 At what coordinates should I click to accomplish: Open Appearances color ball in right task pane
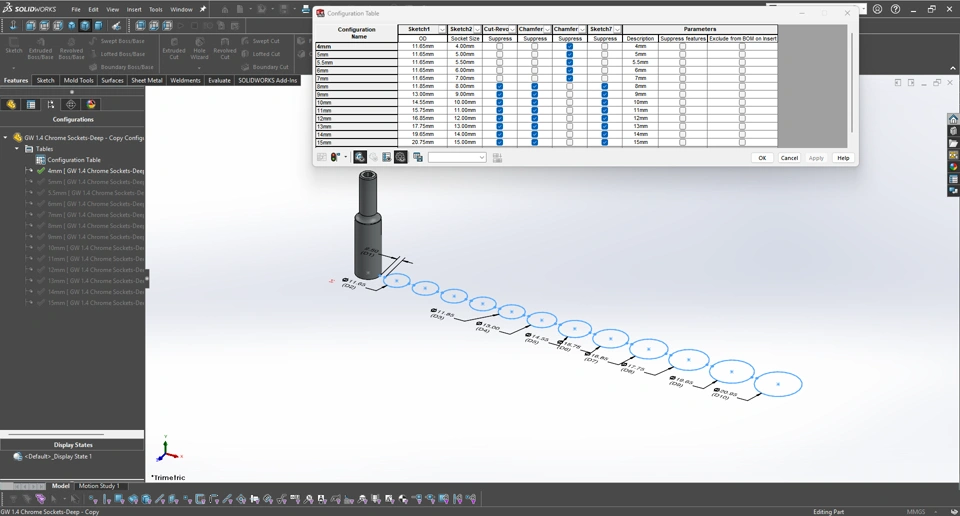tap(953, 166)
